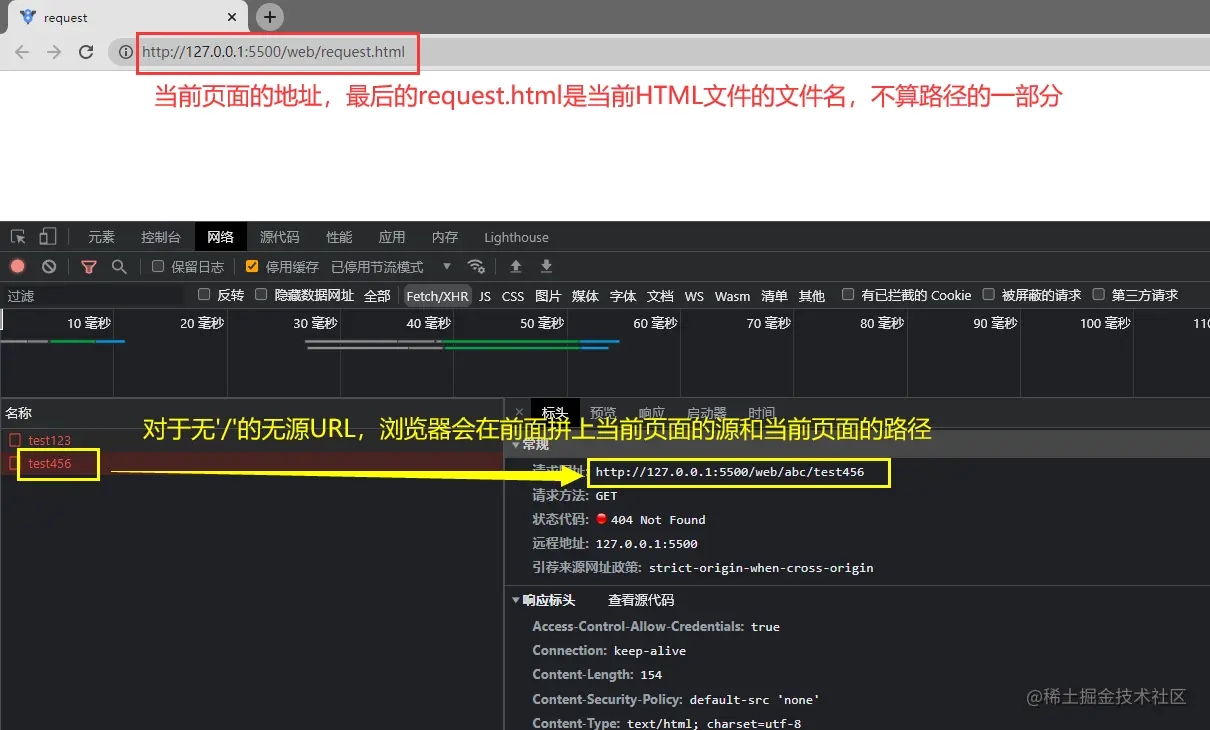Image resolution: width=1210 pixels, height=730 pixels.
Task: Stop recording network log with red button
Action: (18, 266)
